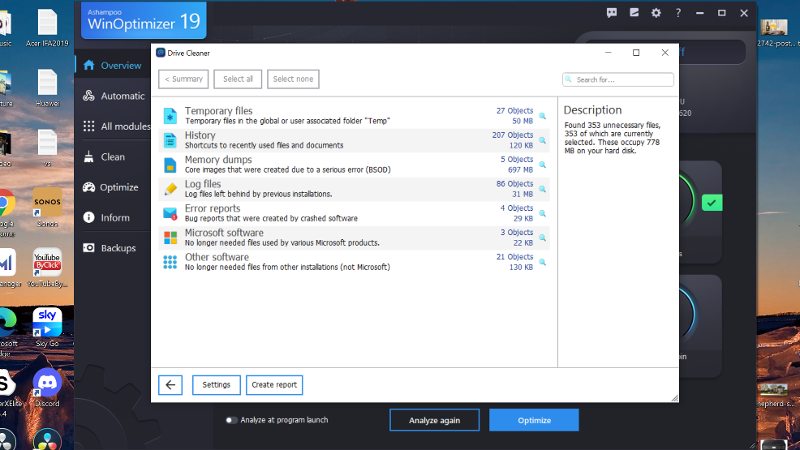
Task: Click the 207 Objects count for History
Action: click(512, 135)
